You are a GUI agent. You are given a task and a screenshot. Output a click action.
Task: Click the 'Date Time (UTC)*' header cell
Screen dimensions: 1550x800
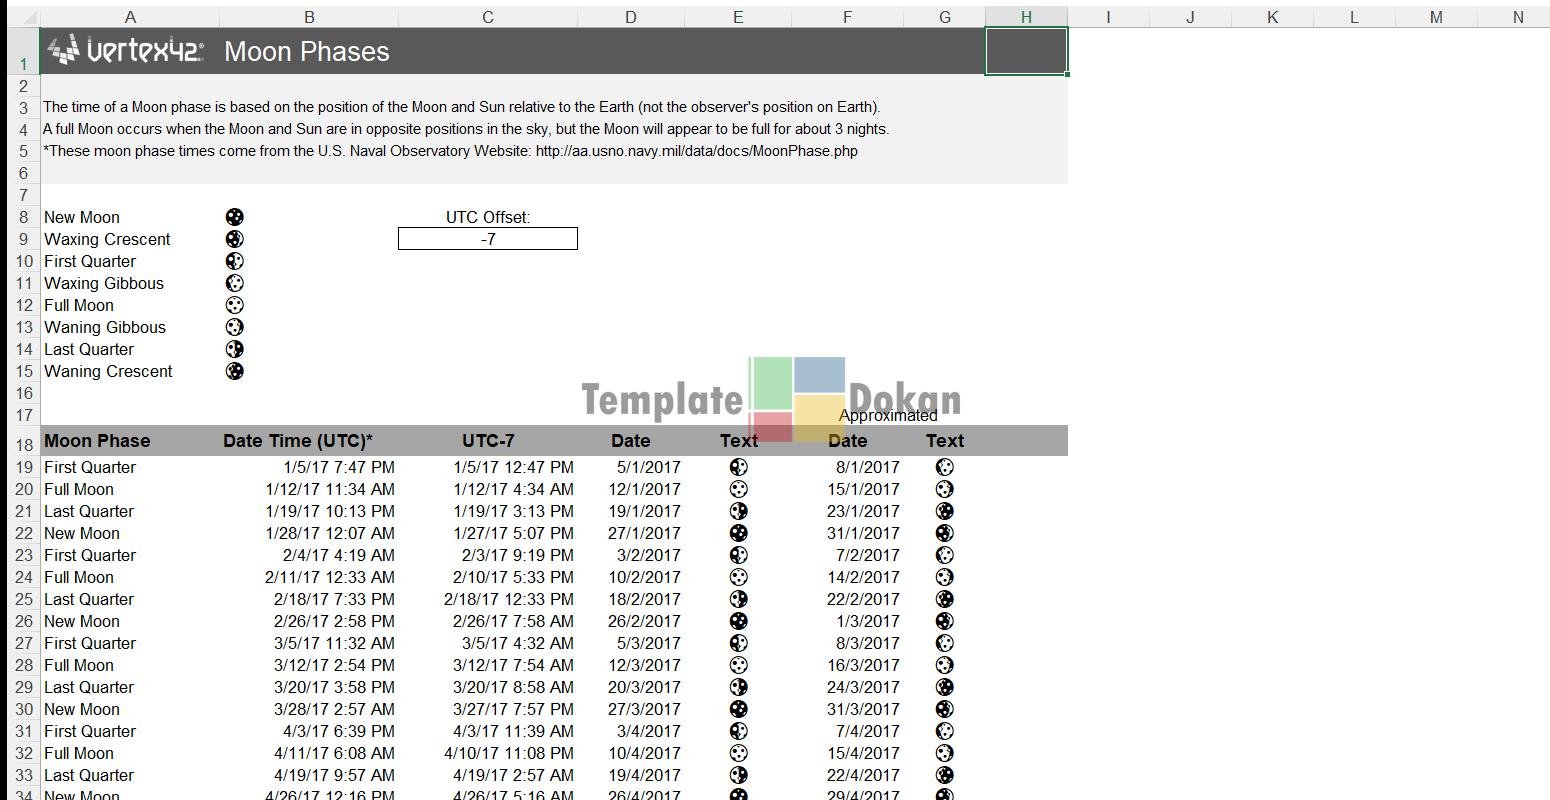click(x=298, y=441)
